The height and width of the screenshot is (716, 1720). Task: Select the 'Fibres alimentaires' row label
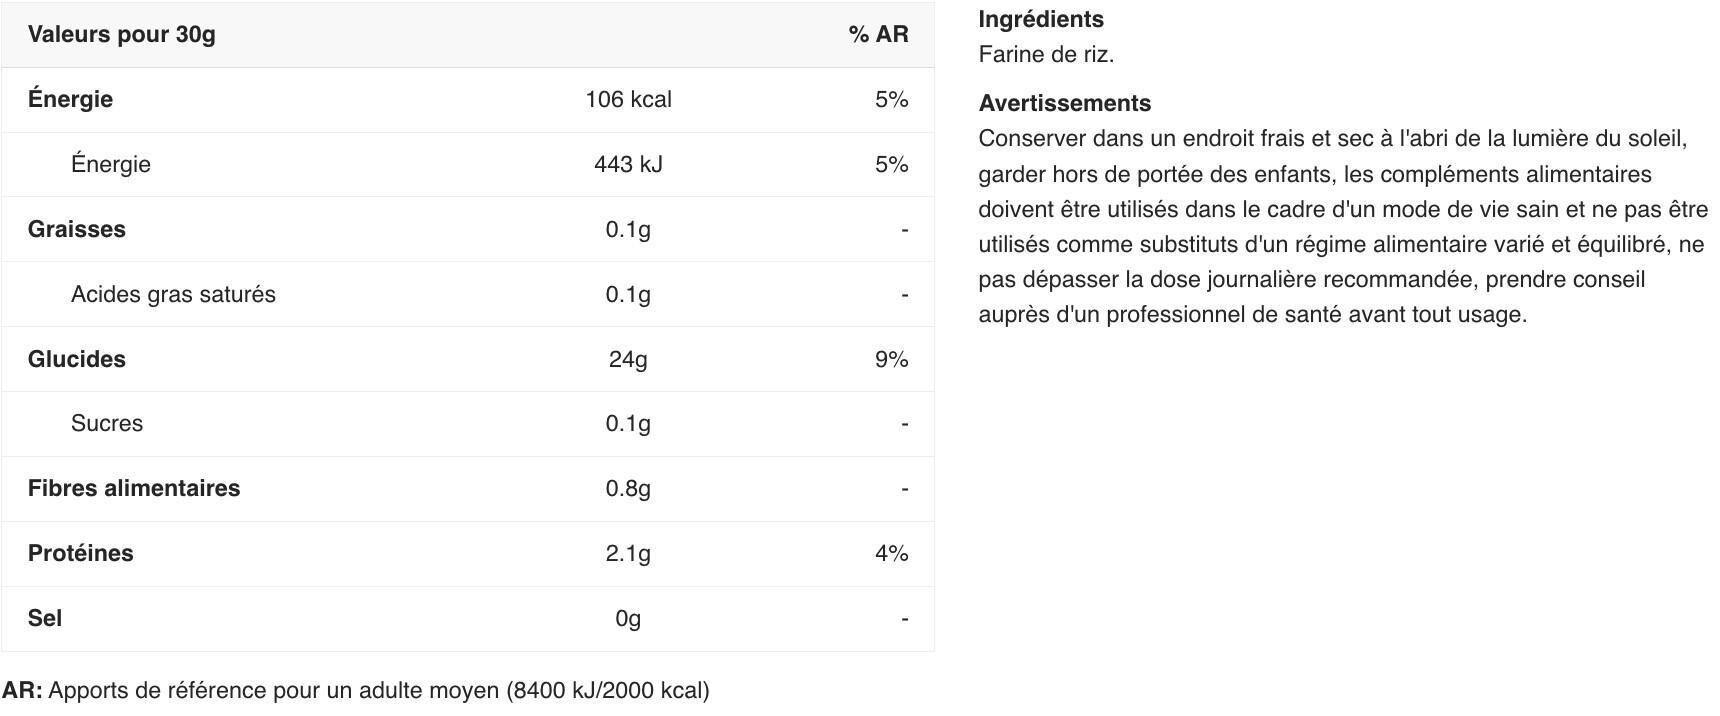134,488
